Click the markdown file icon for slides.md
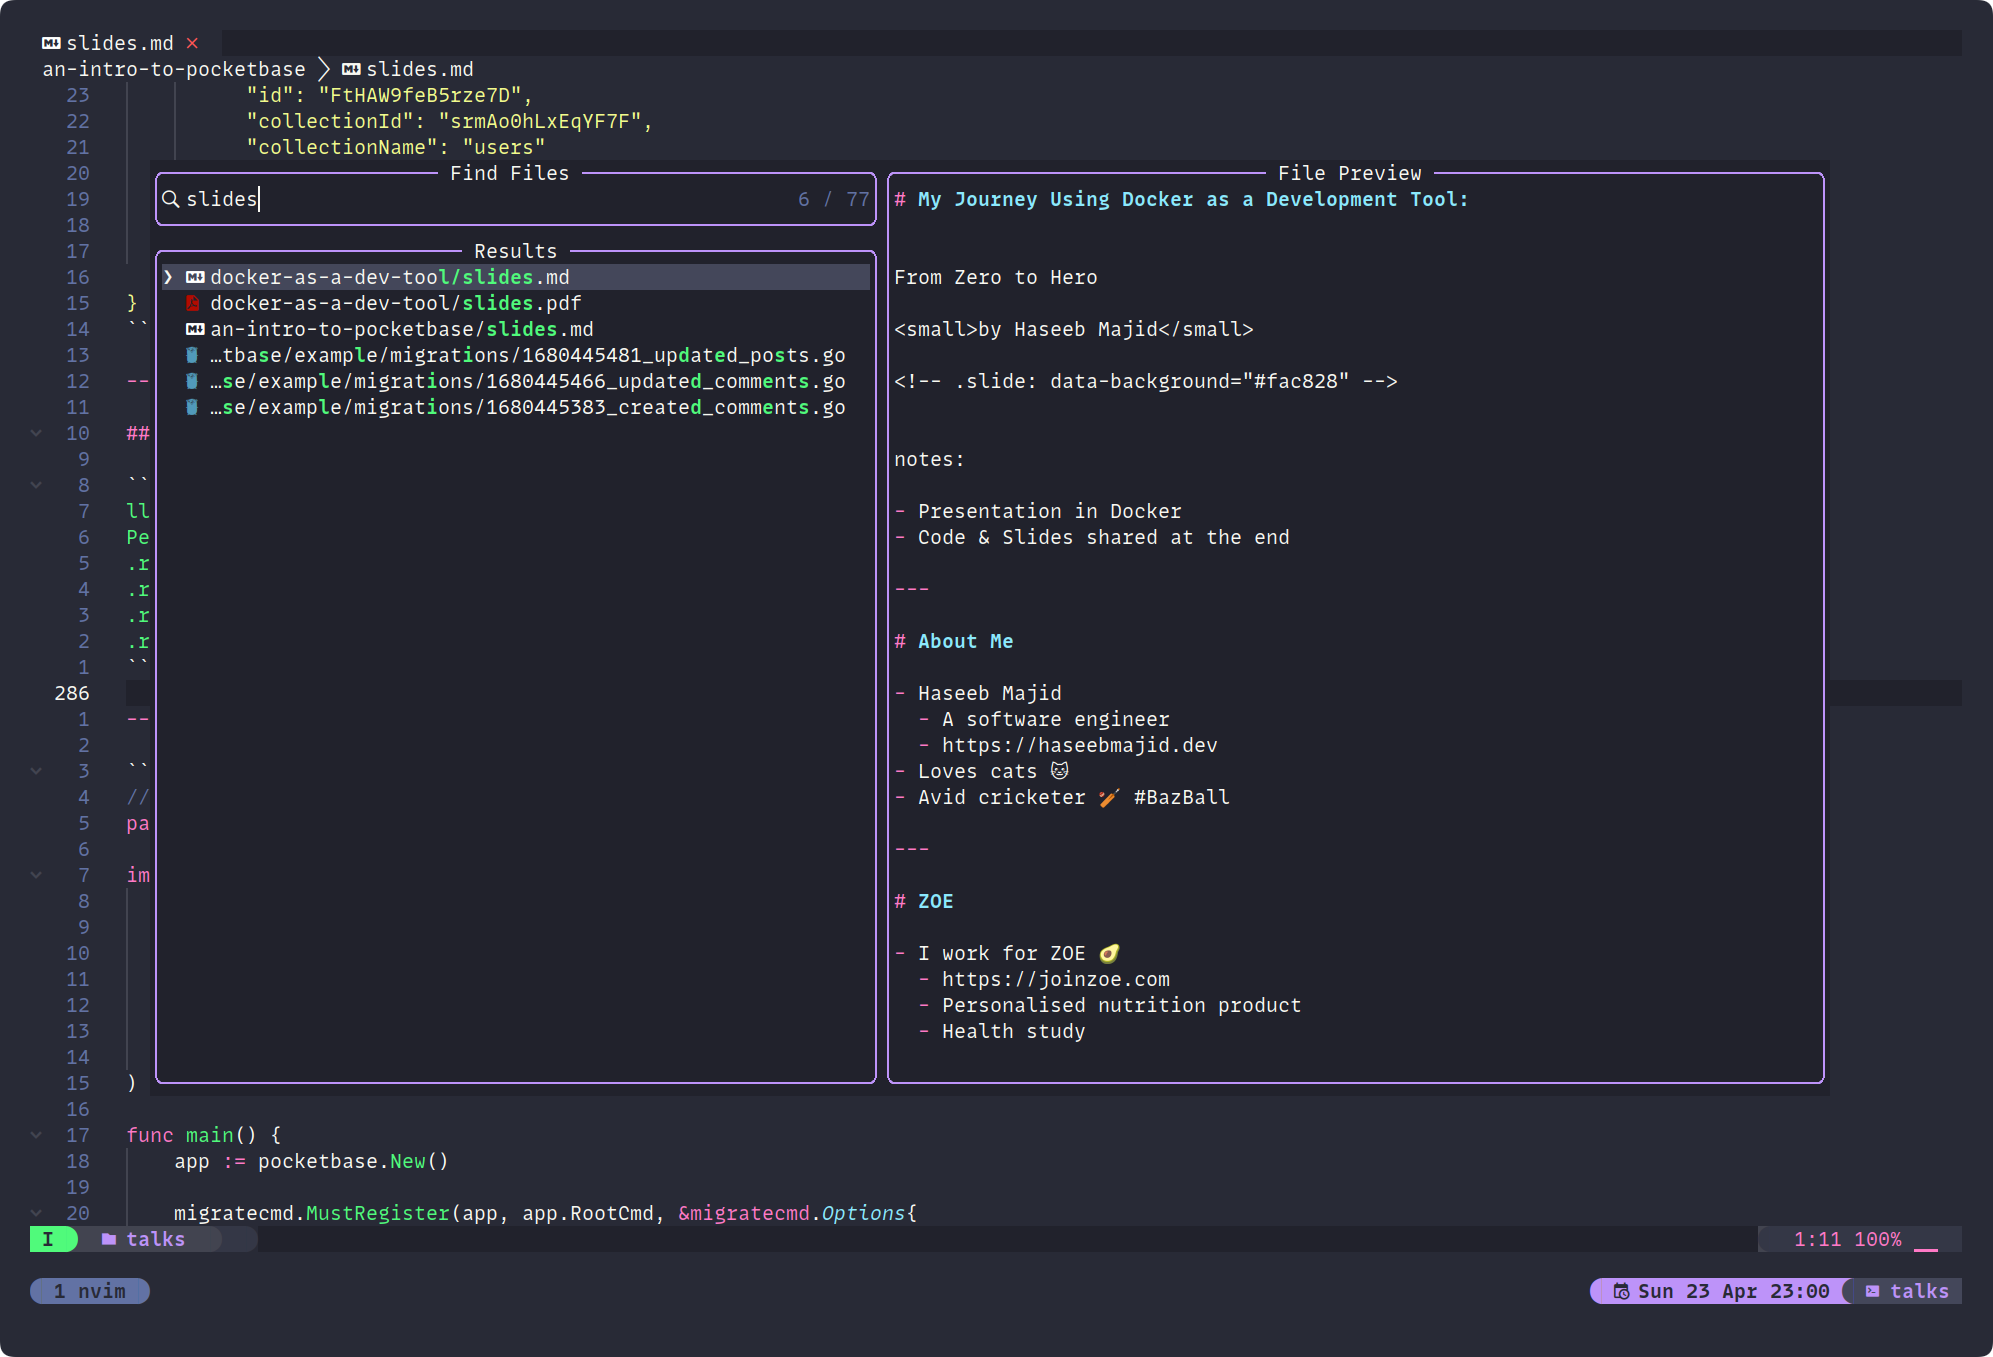Viewport: 1993px width, 1357px height. (x=194, y=276)
